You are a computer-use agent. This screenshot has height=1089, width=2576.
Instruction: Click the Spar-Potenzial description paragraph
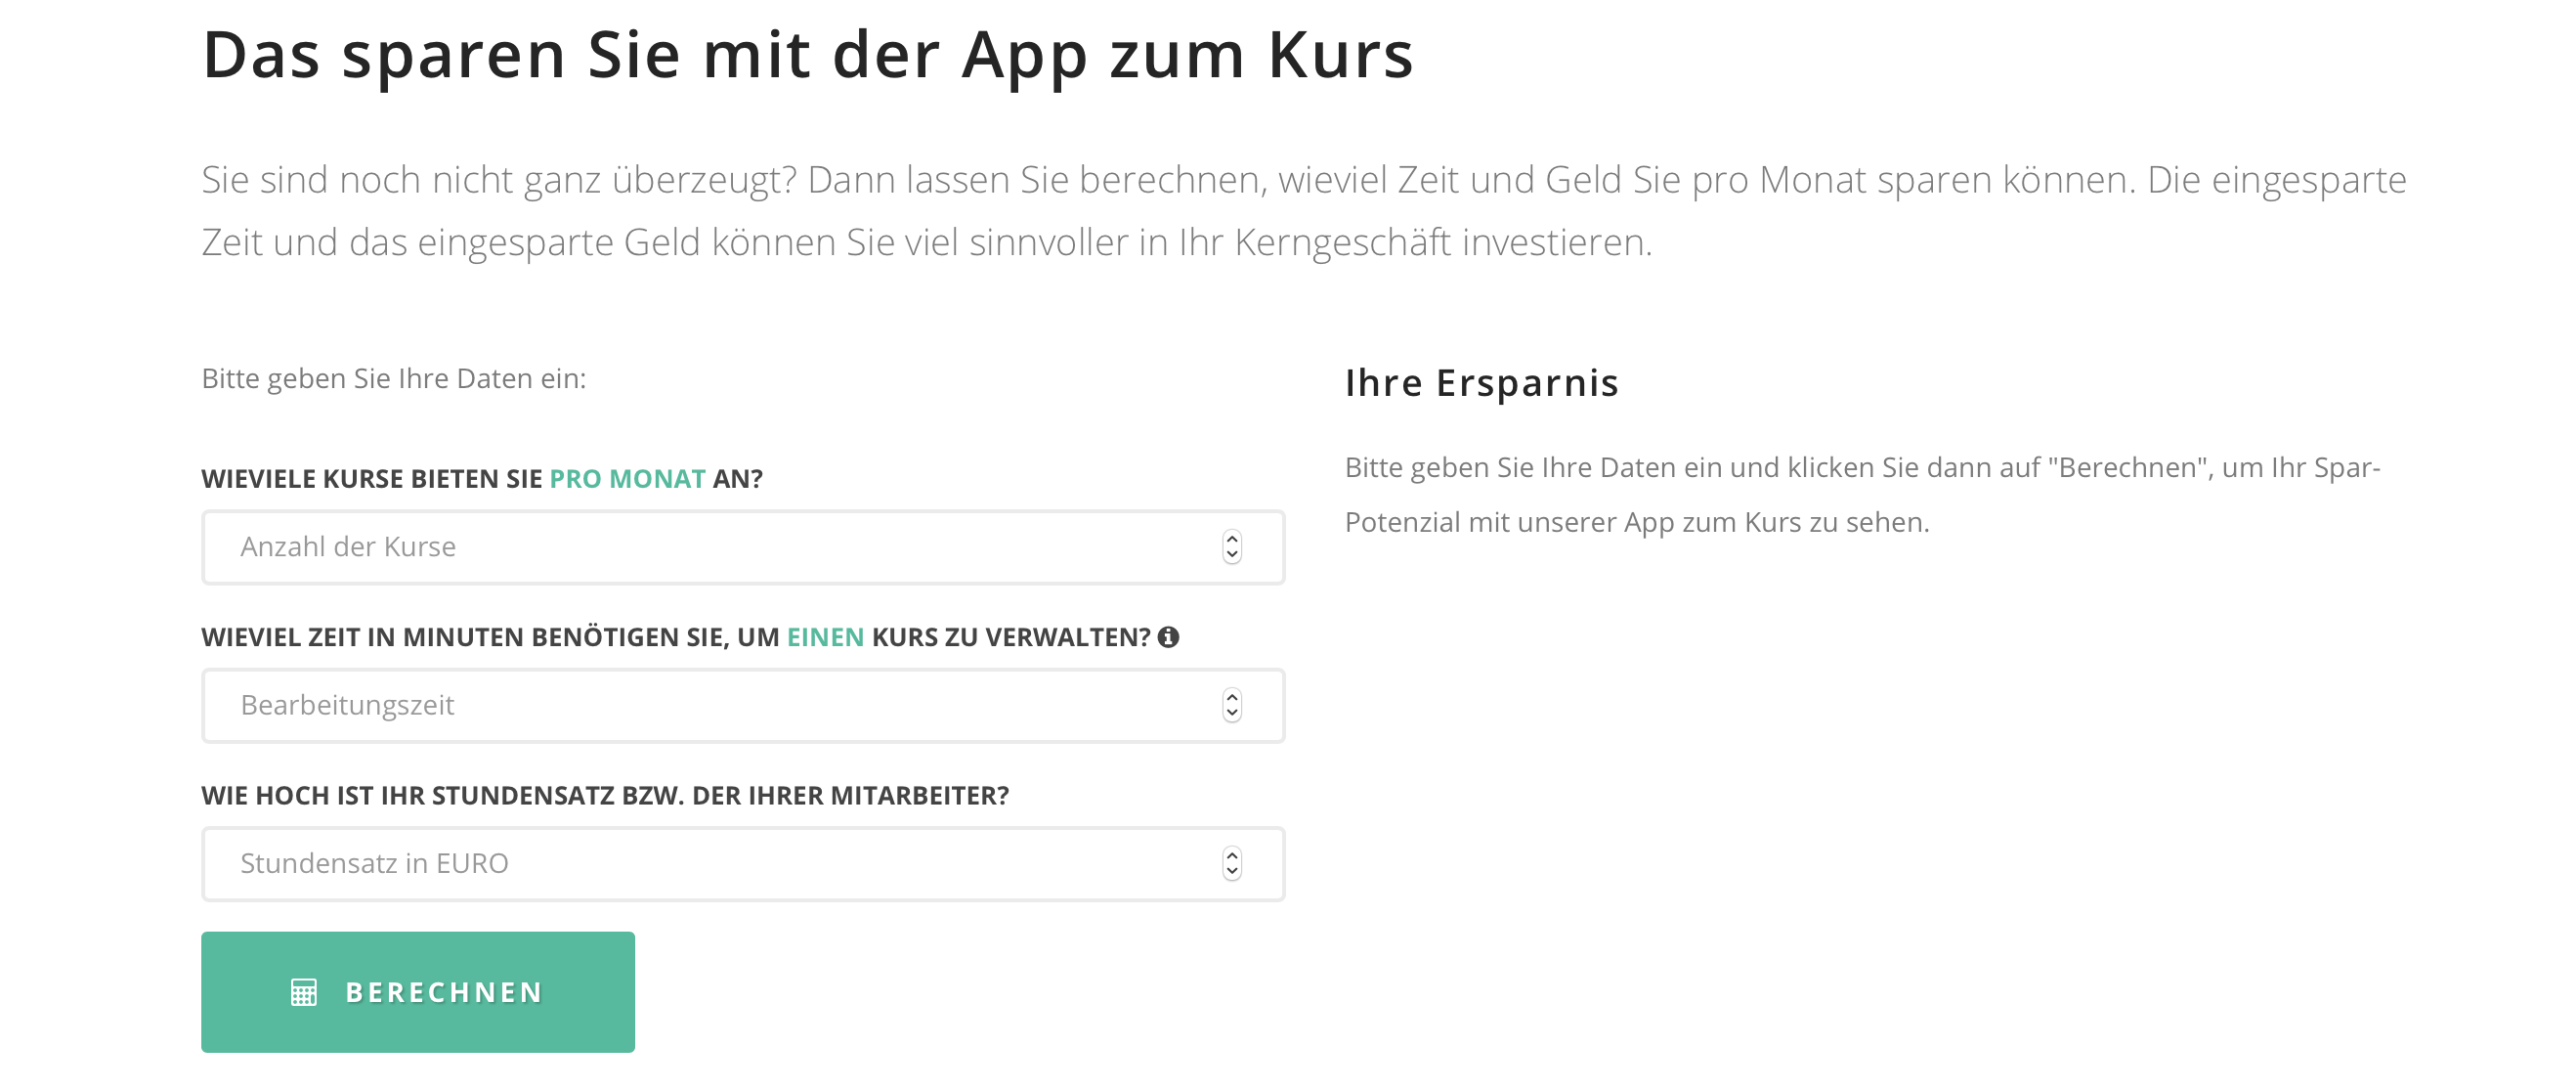point(1862,494)
